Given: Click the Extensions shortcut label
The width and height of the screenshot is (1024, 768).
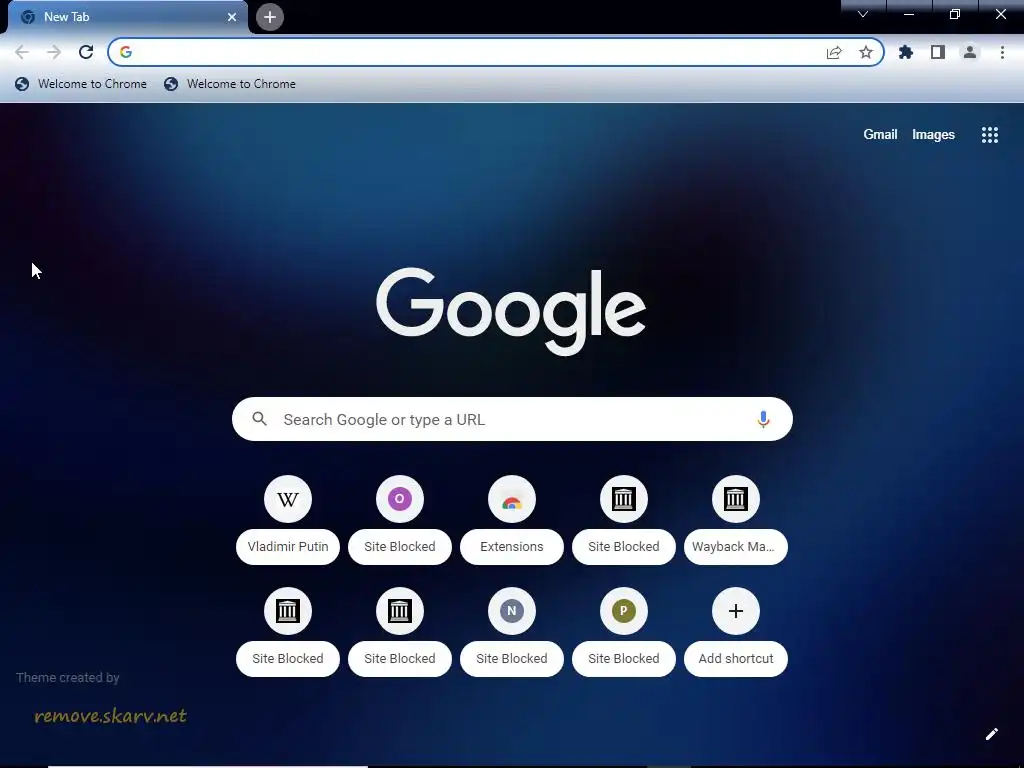Looking at the screenshot, I should 512,547.
